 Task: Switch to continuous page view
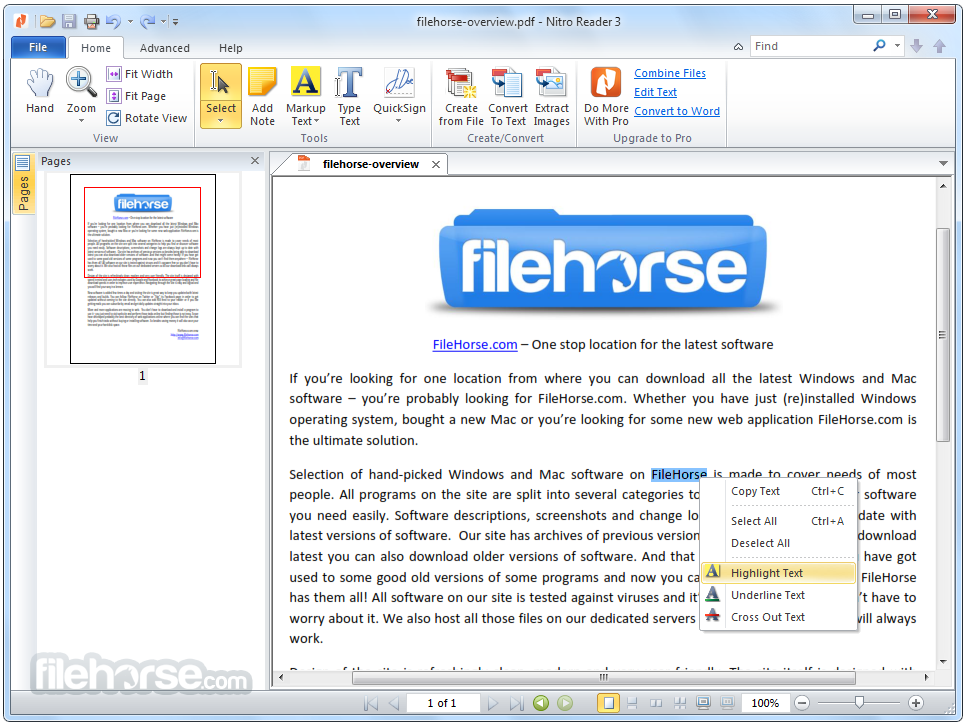632,703
